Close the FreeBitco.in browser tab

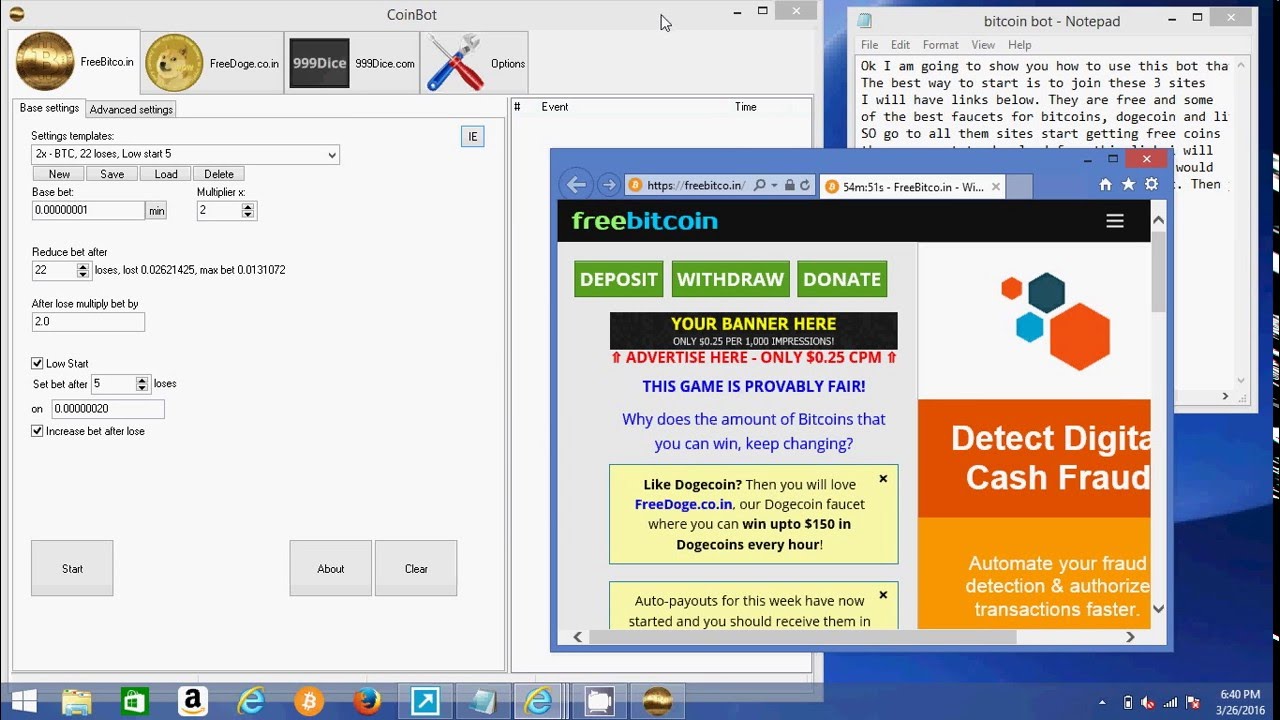tap(995, 186)
